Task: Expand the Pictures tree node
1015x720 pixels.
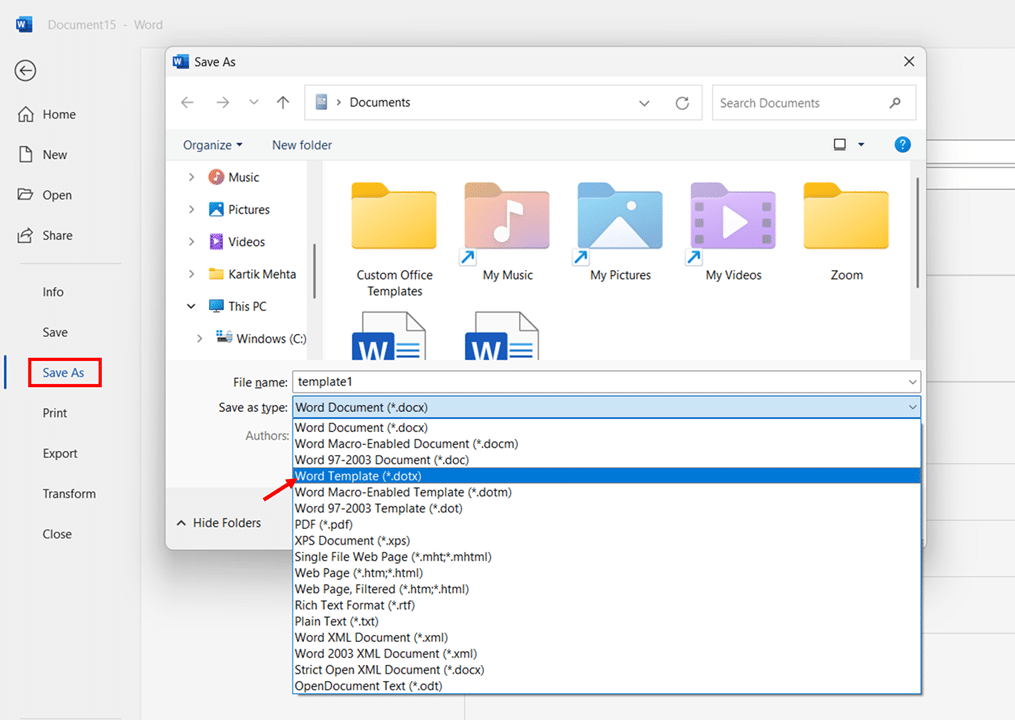Action: coord(191,209)
